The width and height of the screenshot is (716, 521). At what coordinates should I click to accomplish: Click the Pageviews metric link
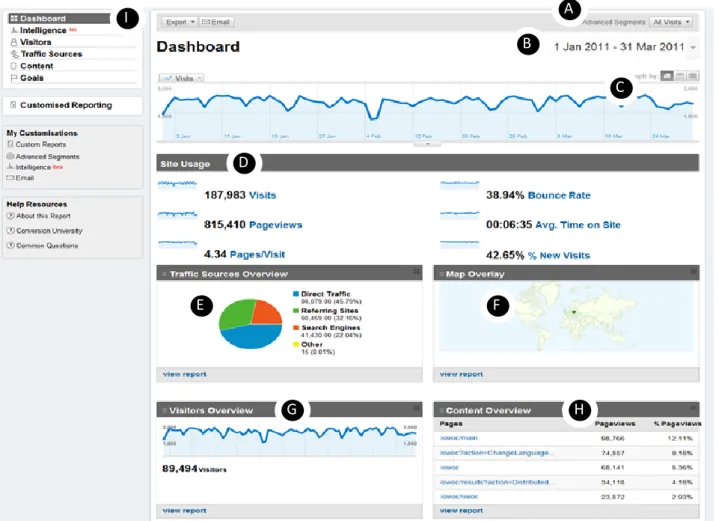point(275,225)
